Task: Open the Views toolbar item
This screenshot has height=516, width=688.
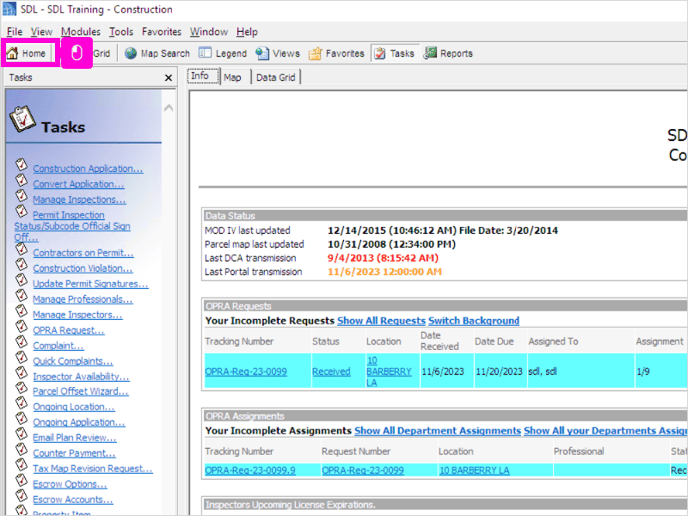Action: (x=278, y=54)
